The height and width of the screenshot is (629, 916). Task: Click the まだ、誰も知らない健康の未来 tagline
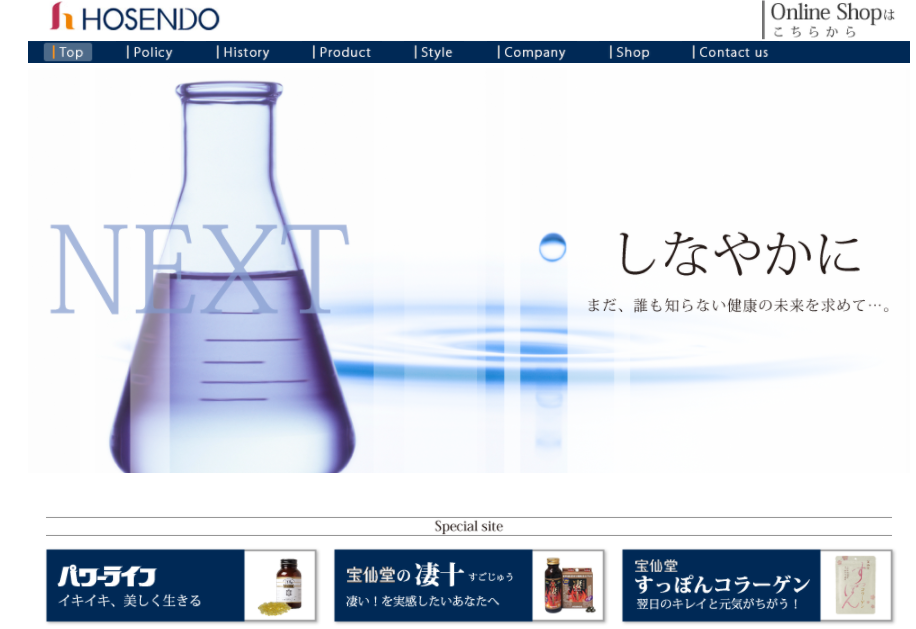click(x=738, y=305)
